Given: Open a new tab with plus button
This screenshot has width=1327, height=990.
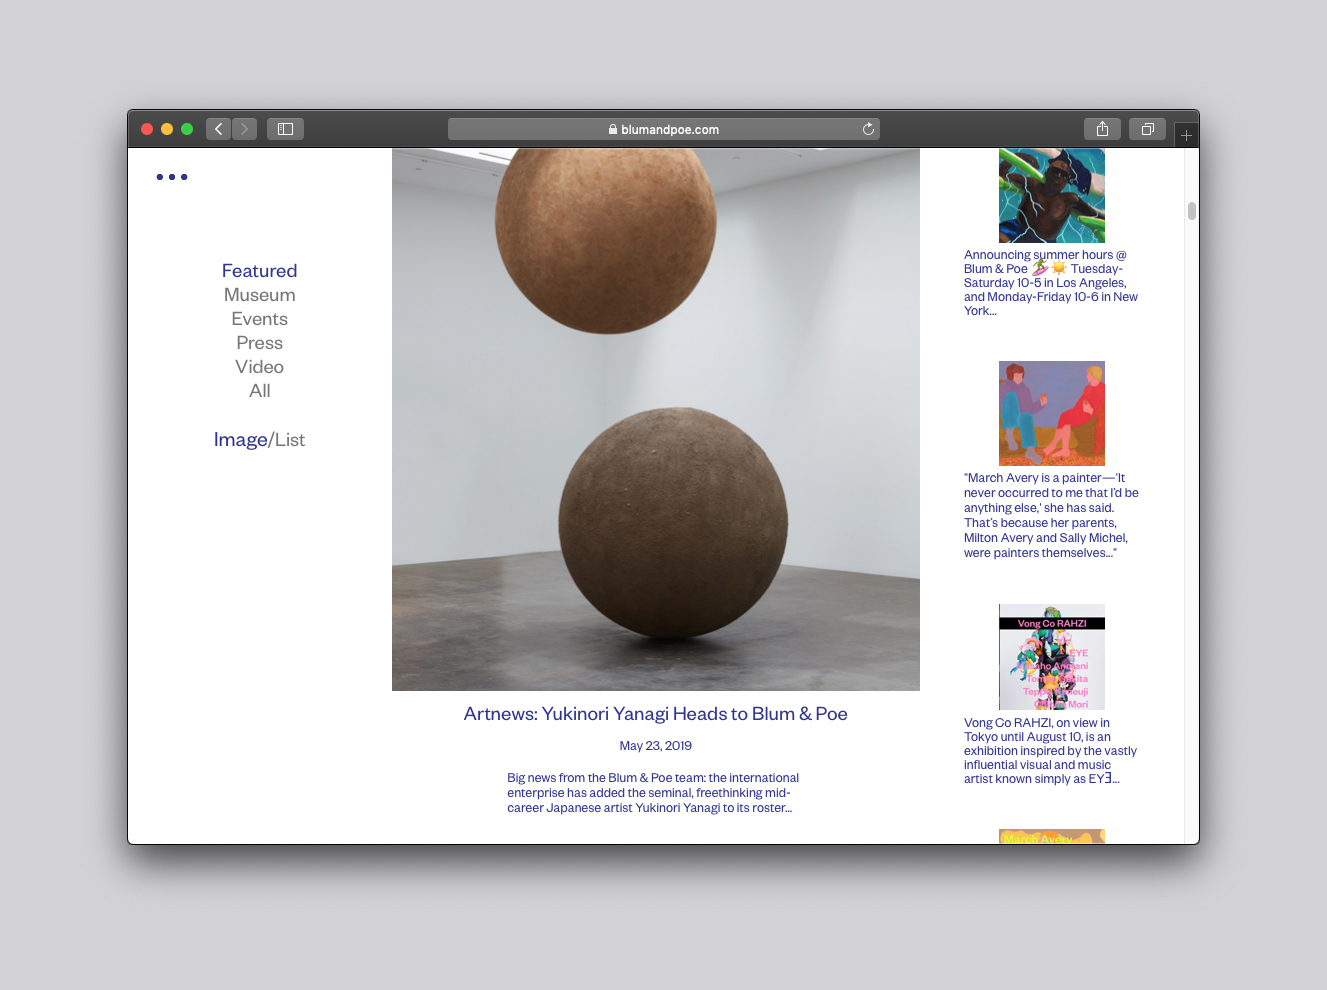Looking at the screenshot, I should pos(1186,135).
